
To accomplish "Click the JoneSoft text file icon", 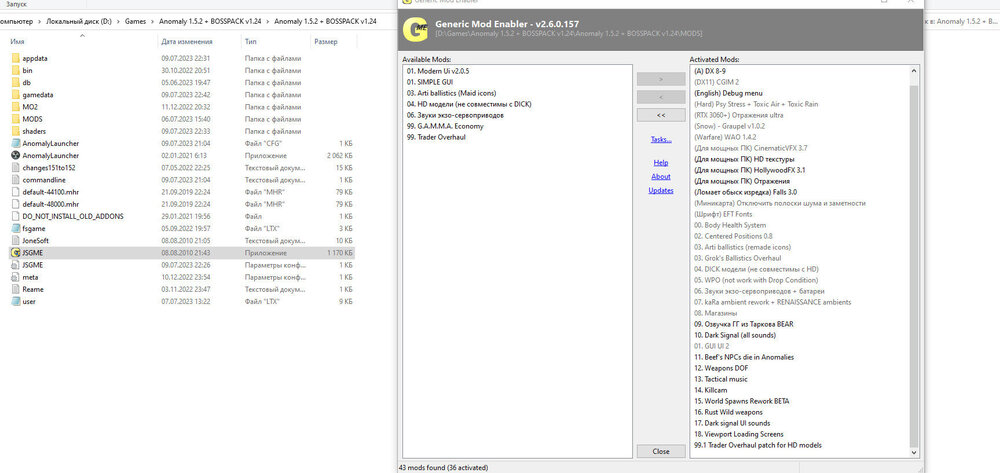I will (x=16, y=240).
